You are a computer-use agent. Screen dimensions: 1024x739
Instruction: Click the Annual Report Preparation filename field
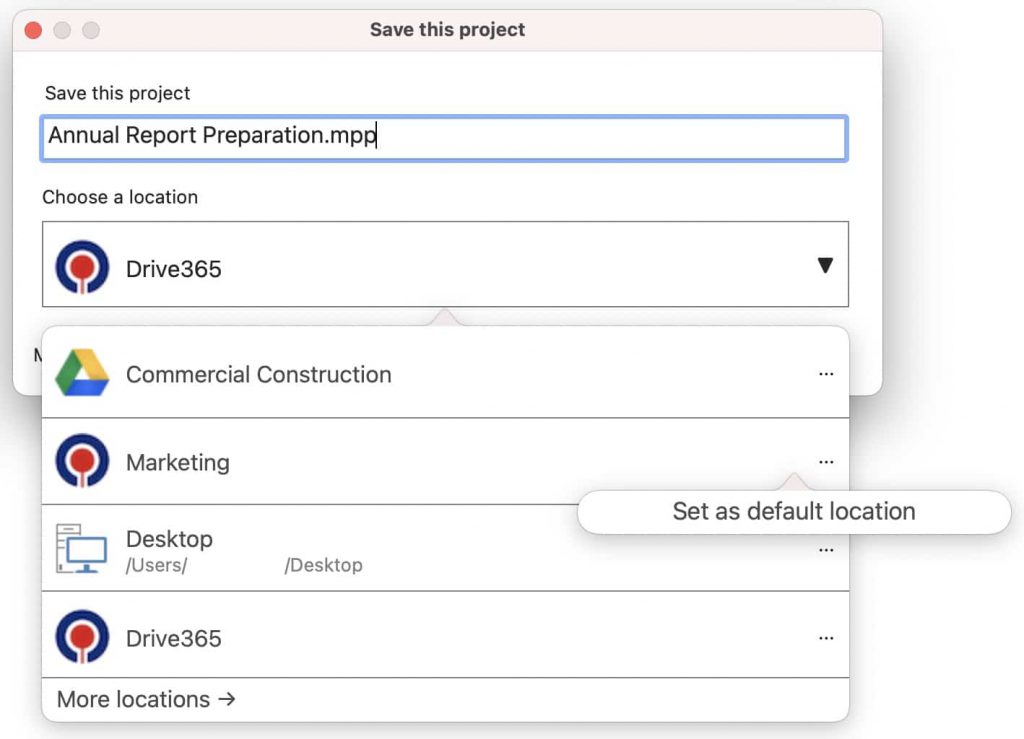click(444, 138)
